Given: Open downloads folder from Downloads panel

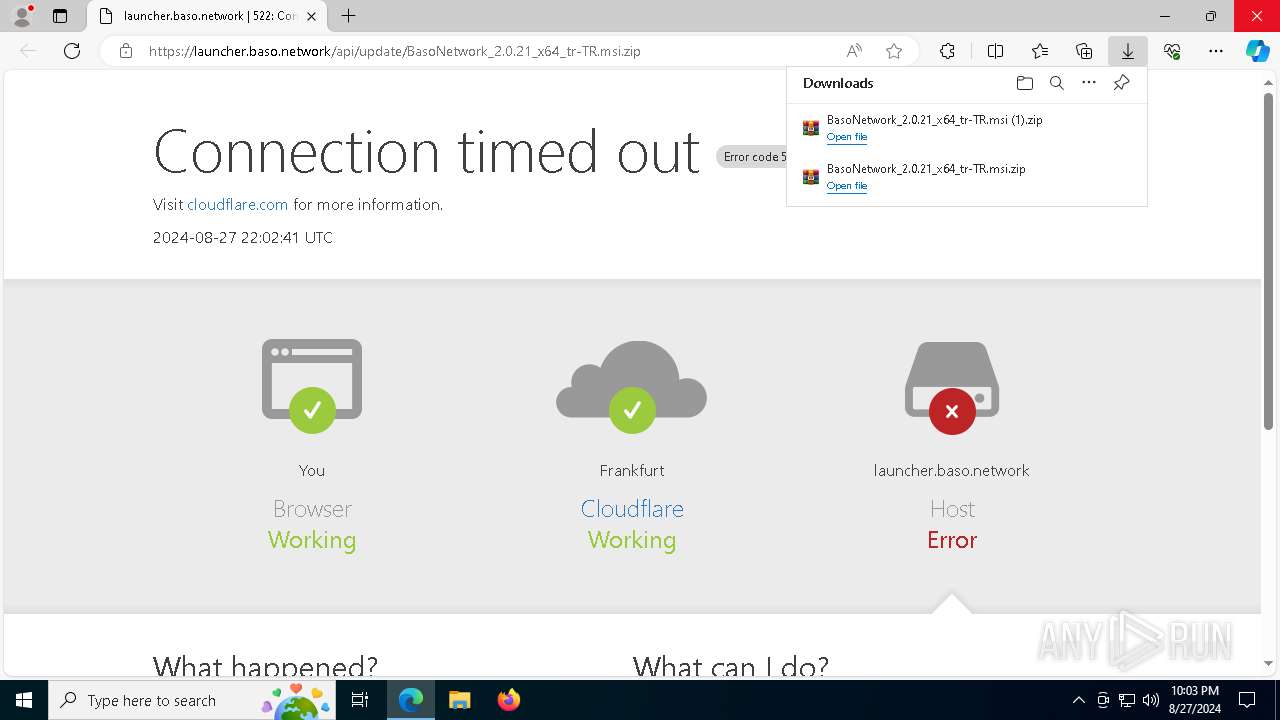Looking at the screenshot, I should (x=1025, y=83).
